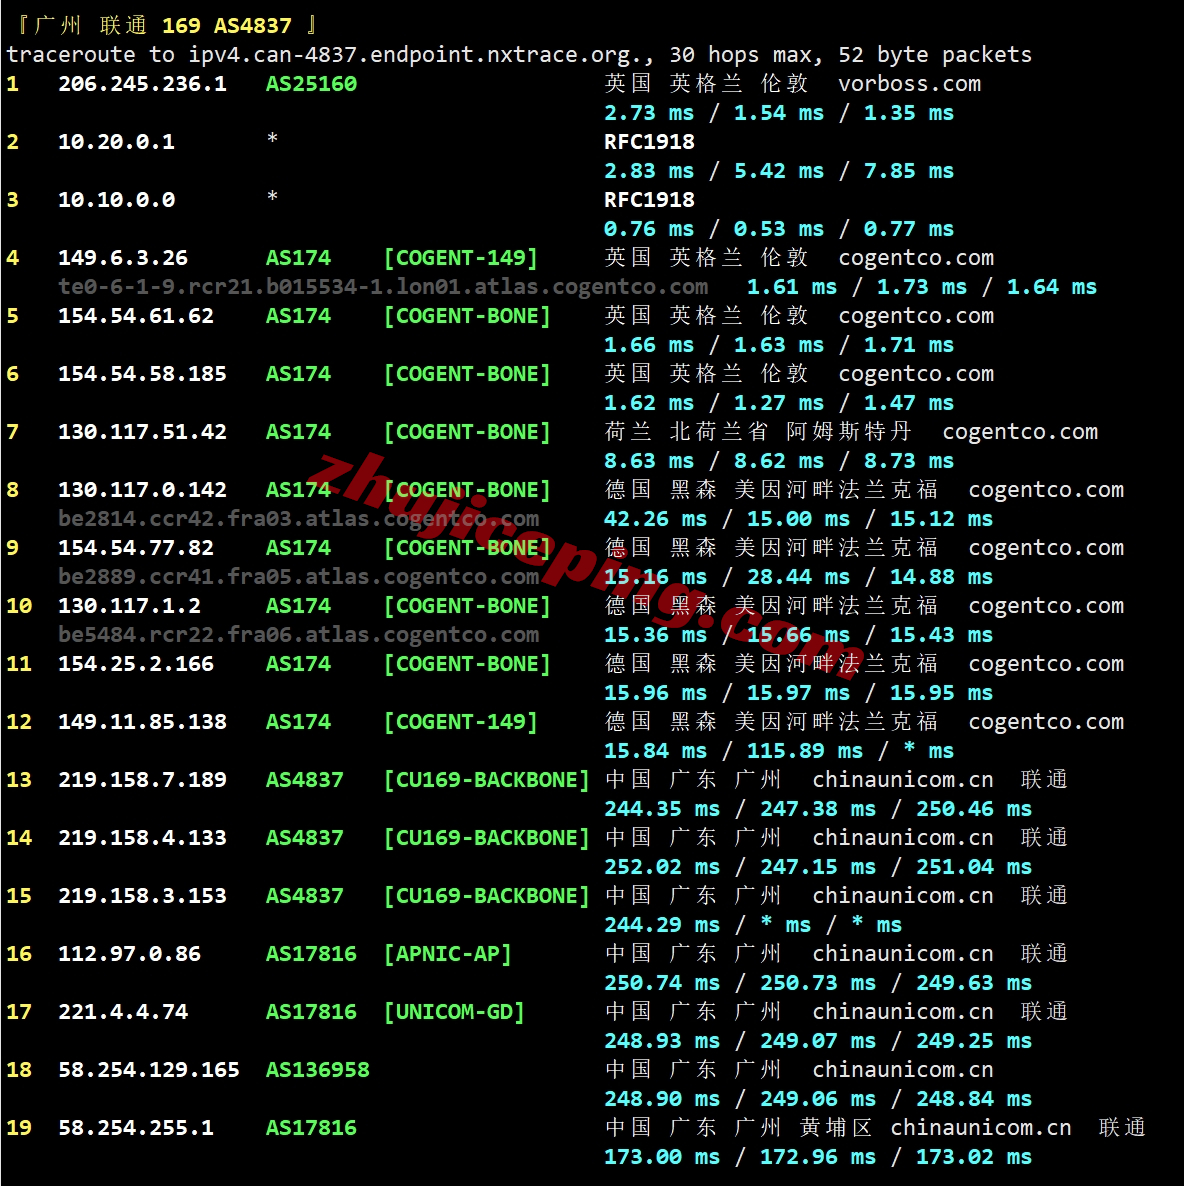This screenshot has width=1184, height=1186.
Task: Click latency 115.89 ms on hop 12
Action: [x=805, y=751]
